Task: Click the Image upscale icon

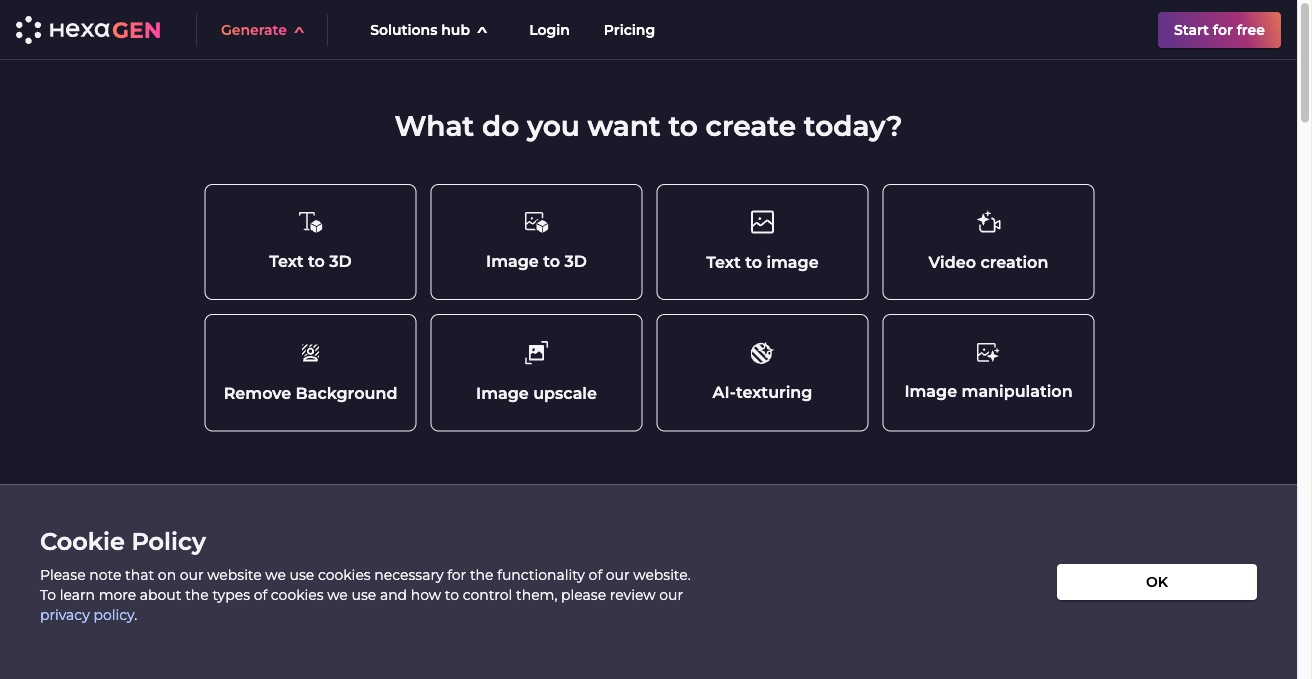Action: (x=536, y=353)
